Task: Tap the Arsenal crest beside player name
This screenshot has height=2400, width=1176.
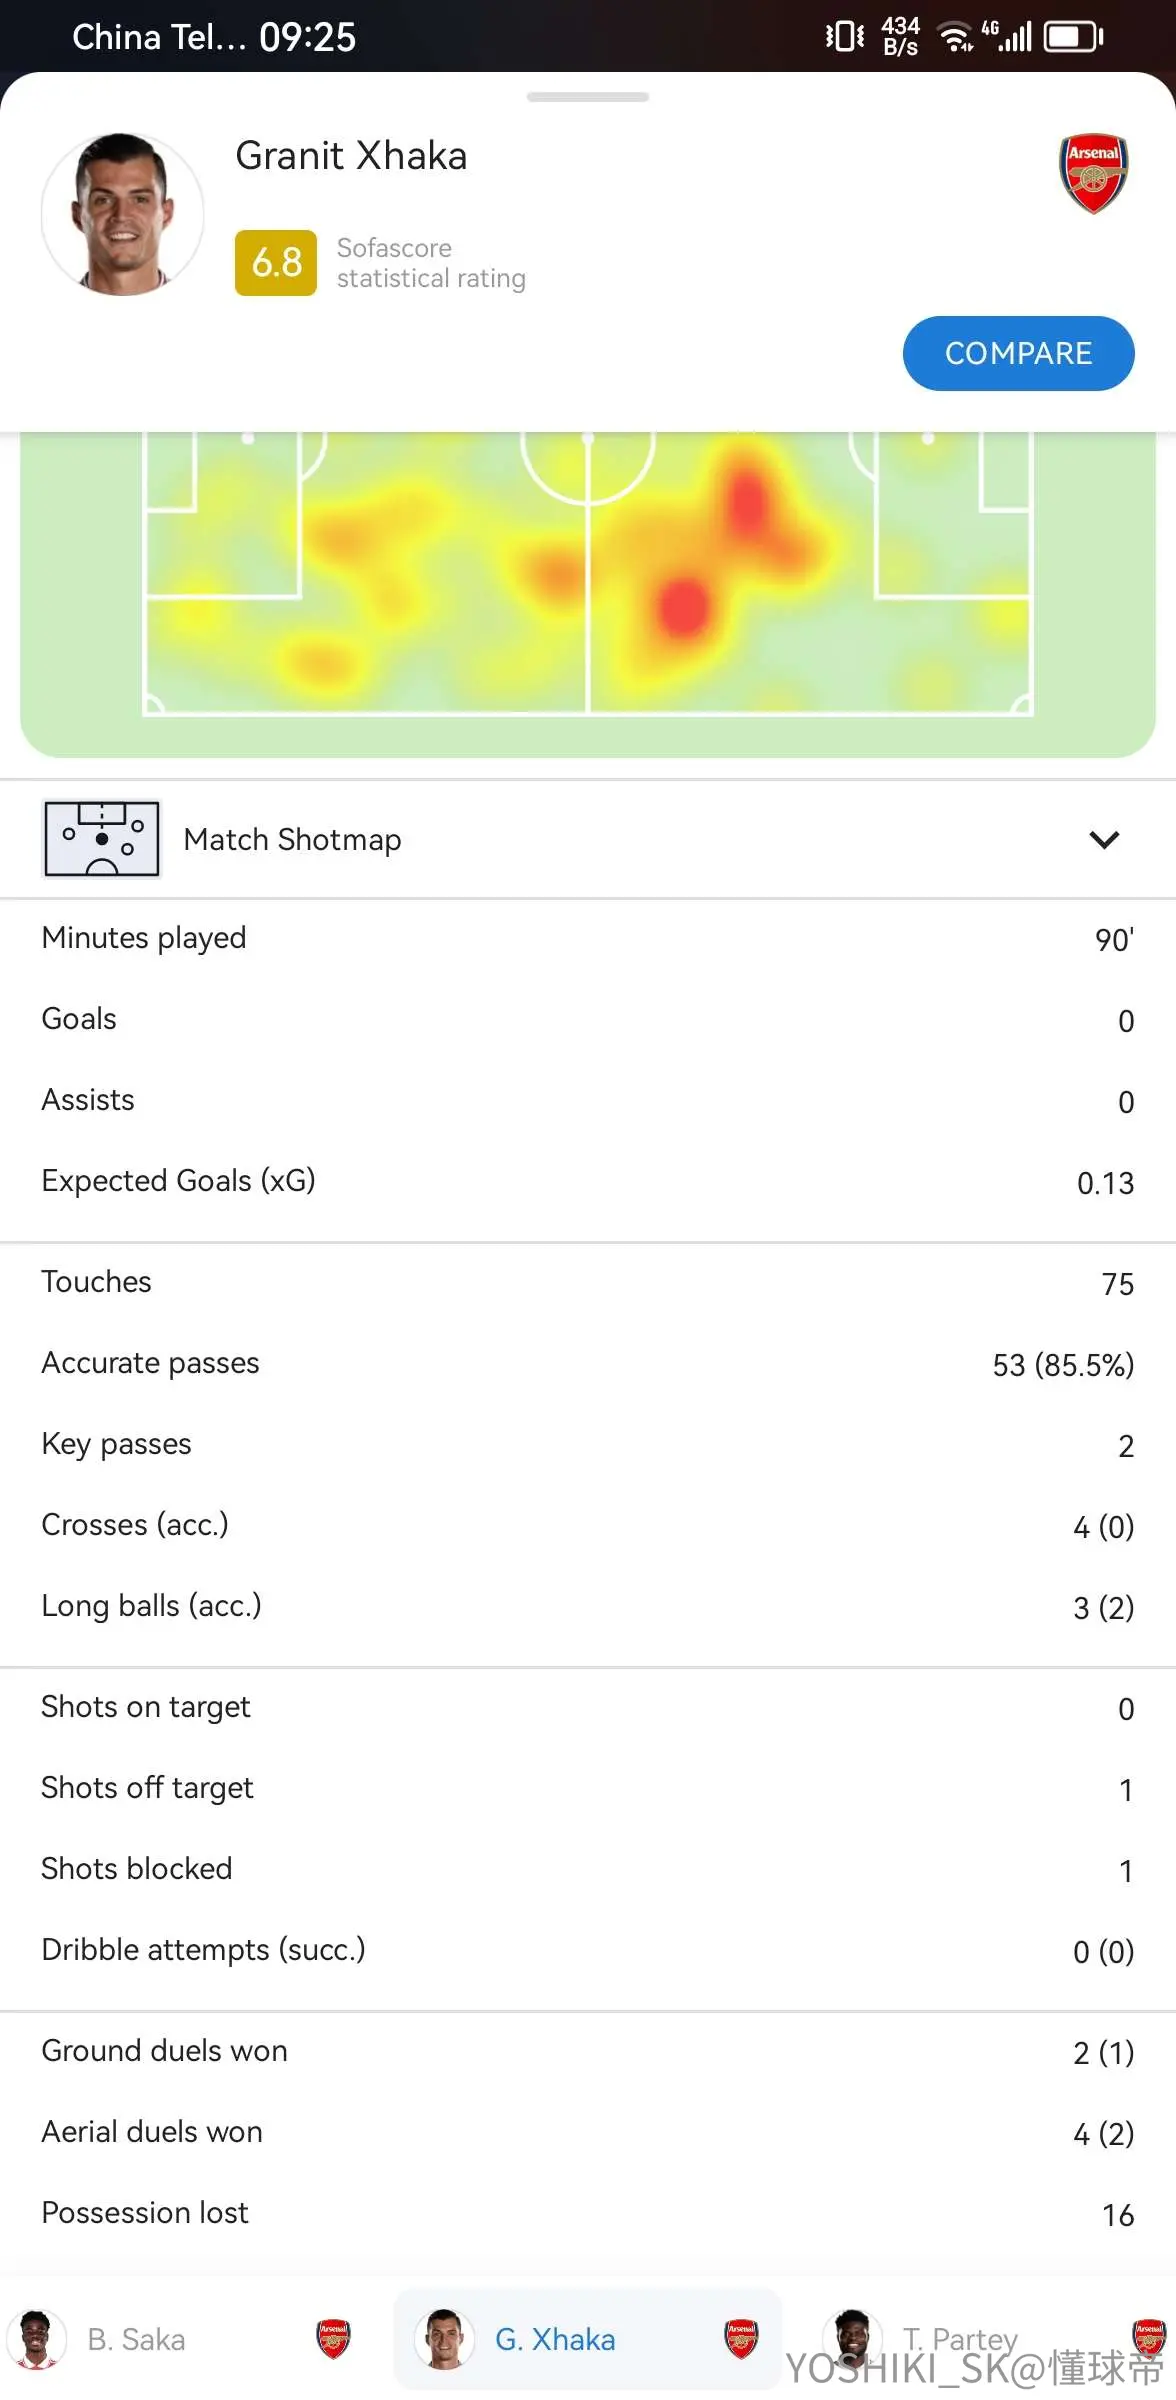Action: click(x=1093, y=174)
